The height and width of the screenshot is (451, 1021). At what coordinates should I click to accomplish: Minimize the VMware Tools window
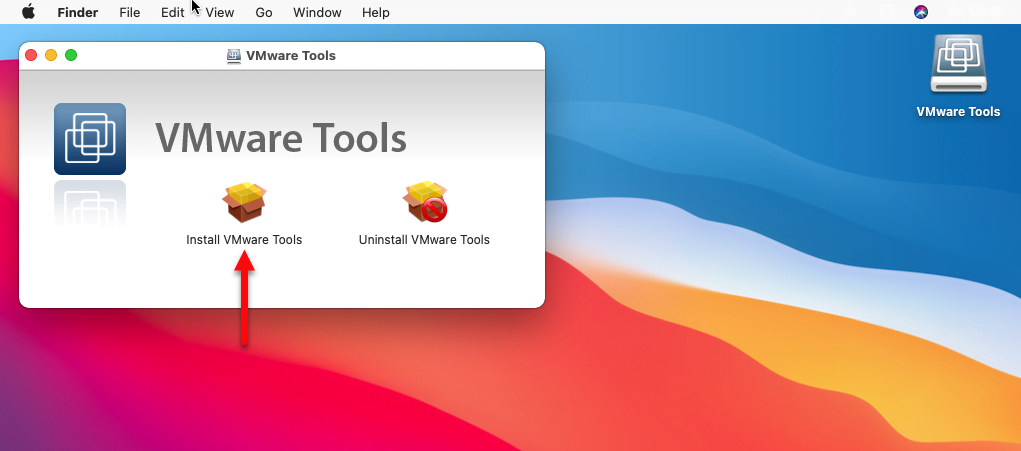[51, 55]
